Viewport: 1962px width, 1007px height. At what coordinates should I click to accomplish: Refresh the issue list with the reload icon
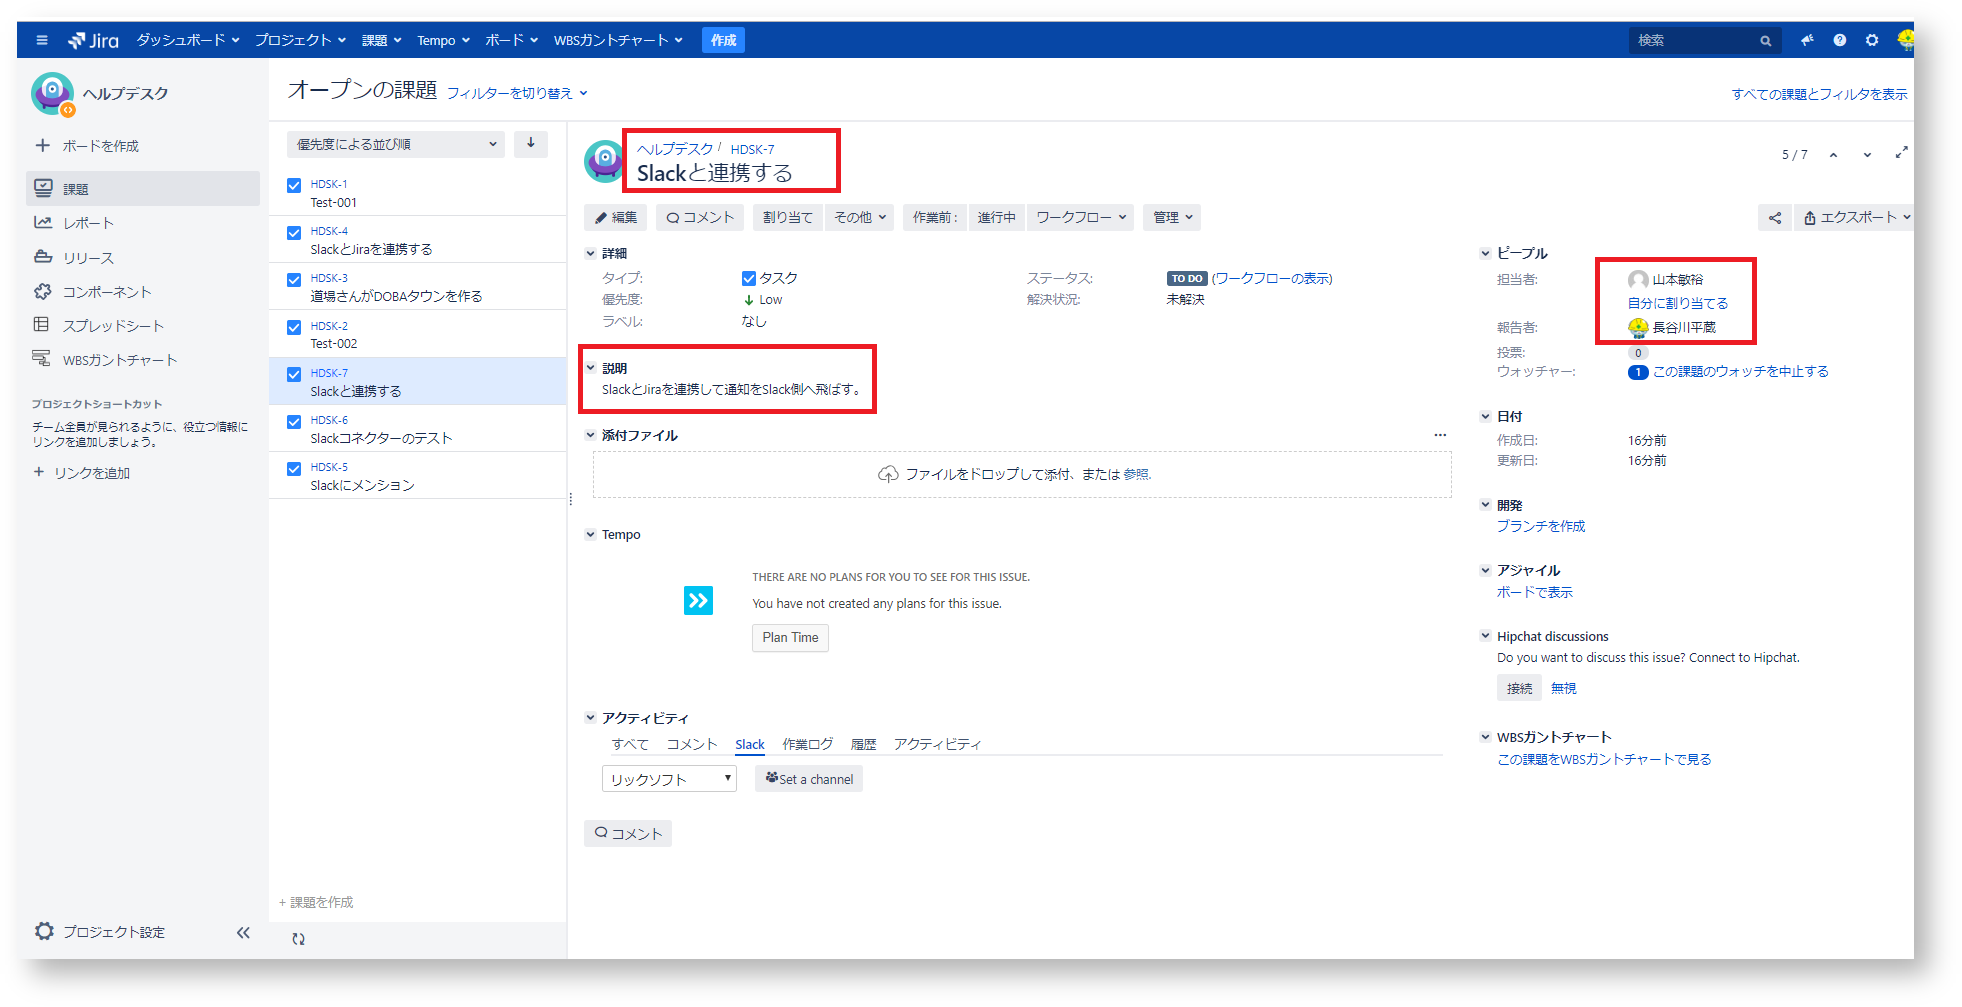click(x=298, y=939)
